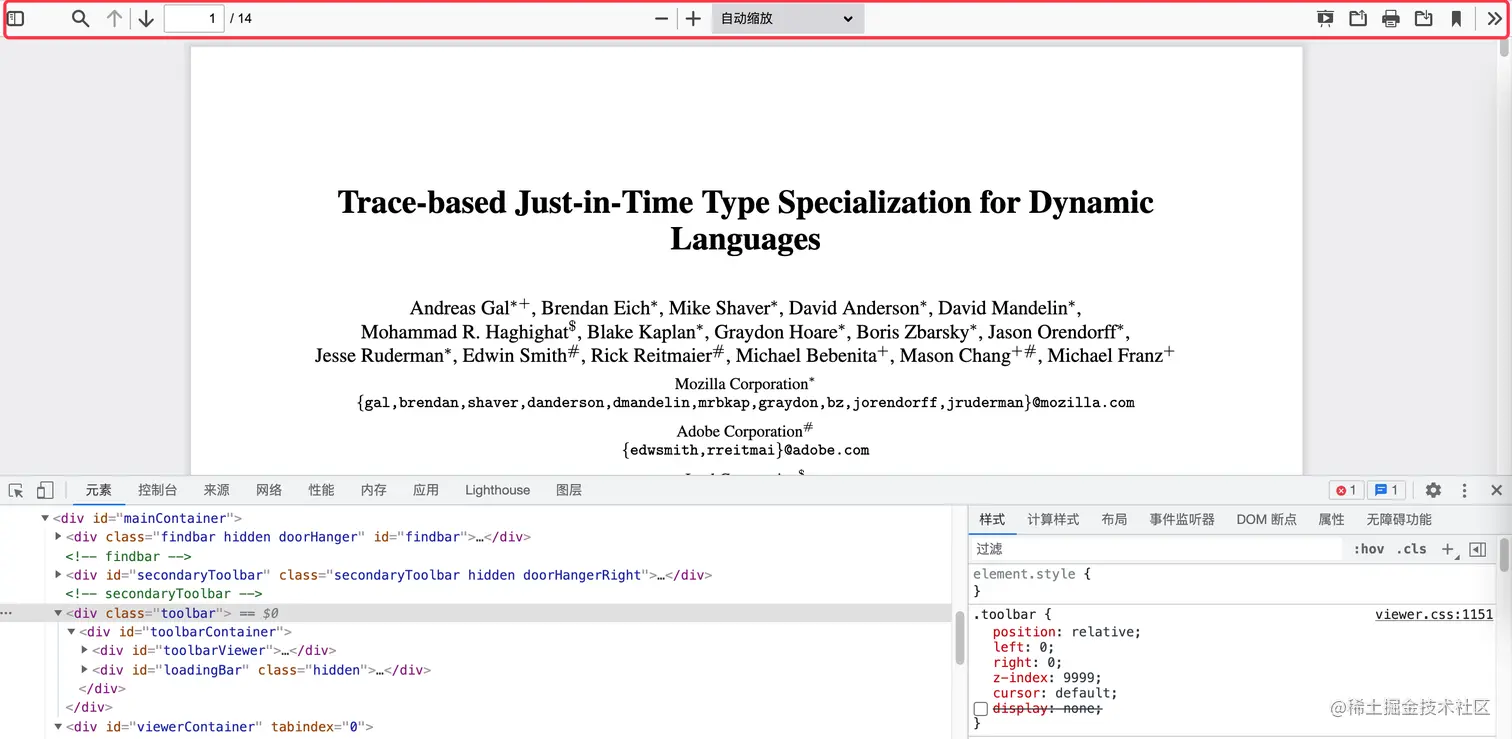Collapse the toolbarContainer div node
The width and height of the screenshot is (1512, 739).
click(71, 632)
